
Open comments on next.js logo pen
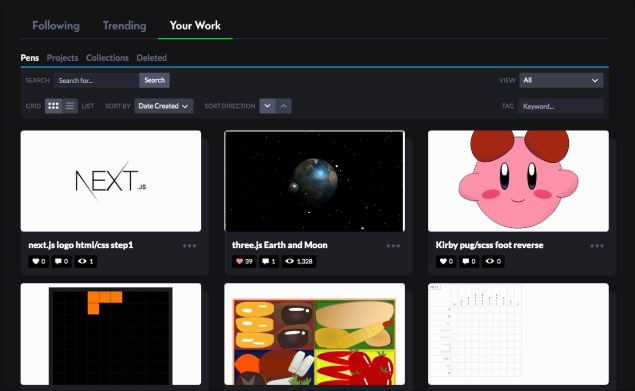tap(61, 261)
